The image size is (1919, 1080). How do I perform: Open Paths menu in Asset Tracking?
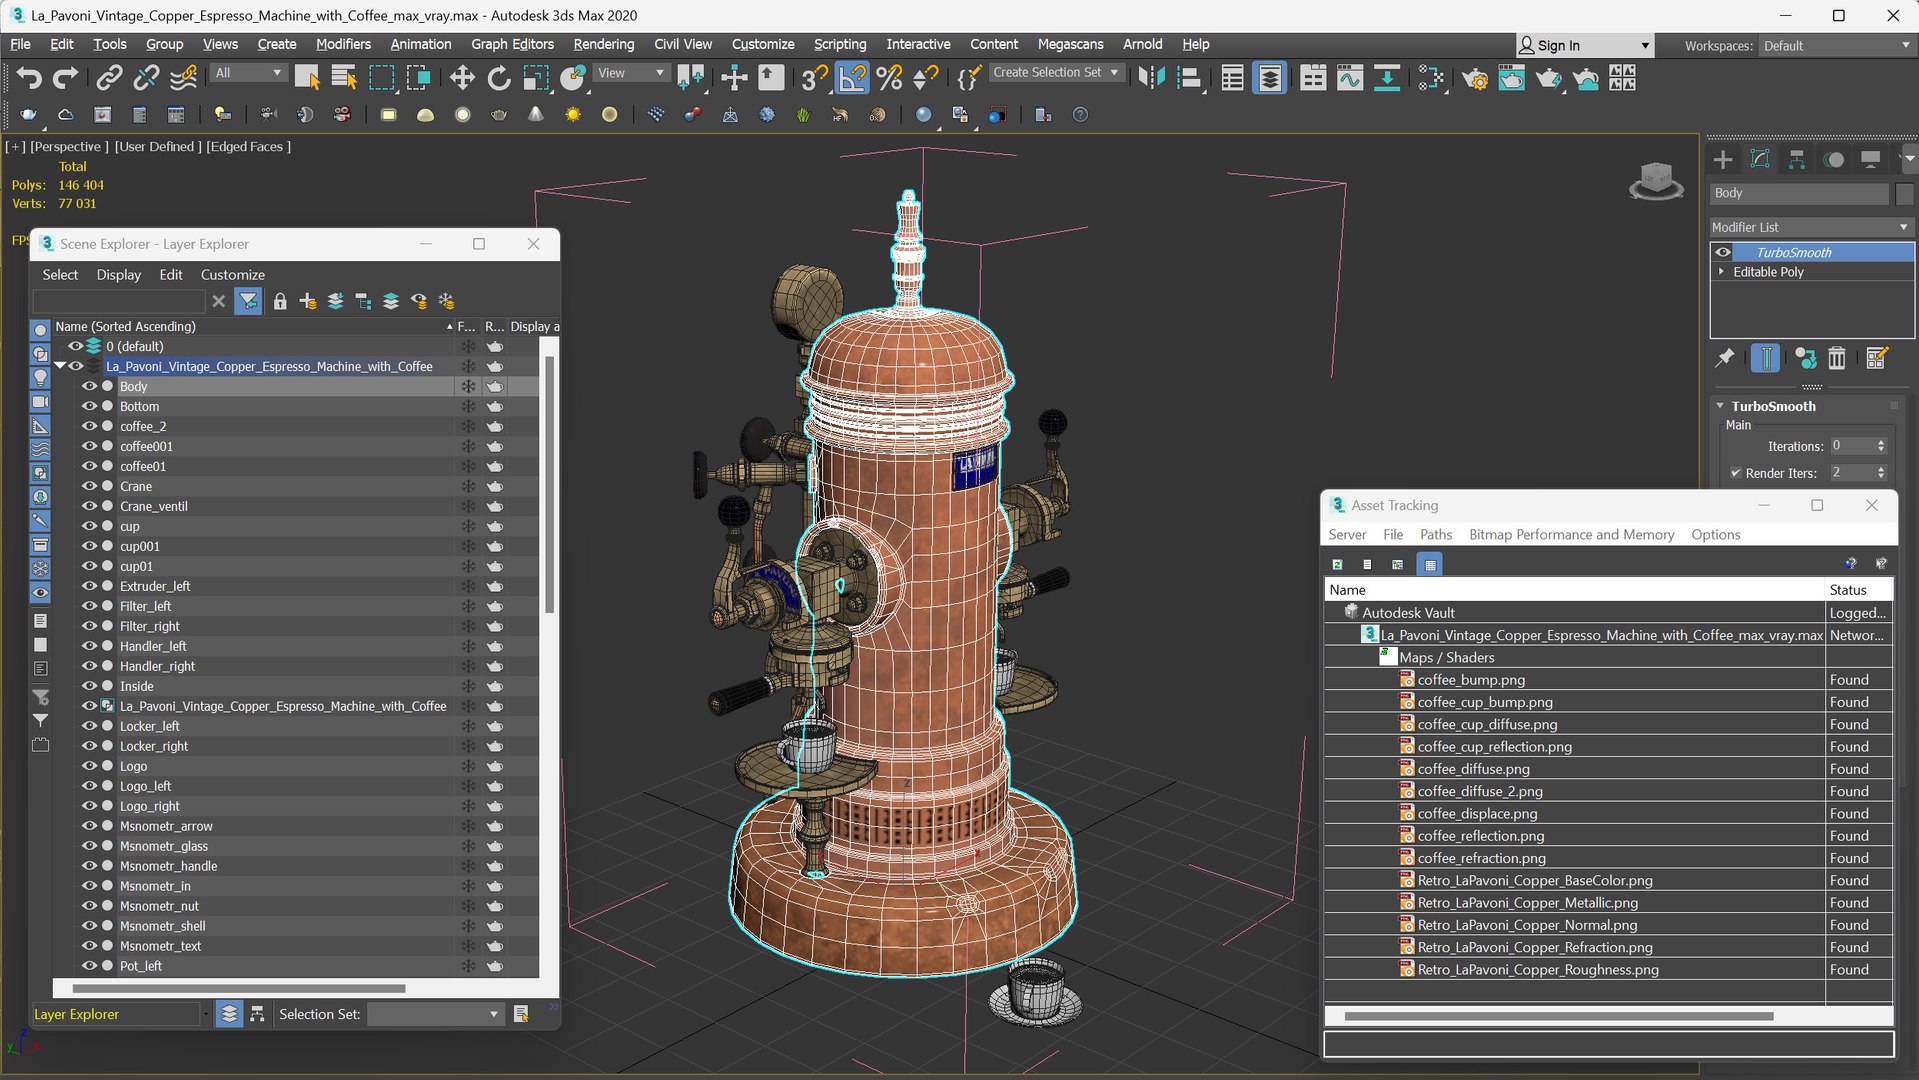click(1435, 534)
